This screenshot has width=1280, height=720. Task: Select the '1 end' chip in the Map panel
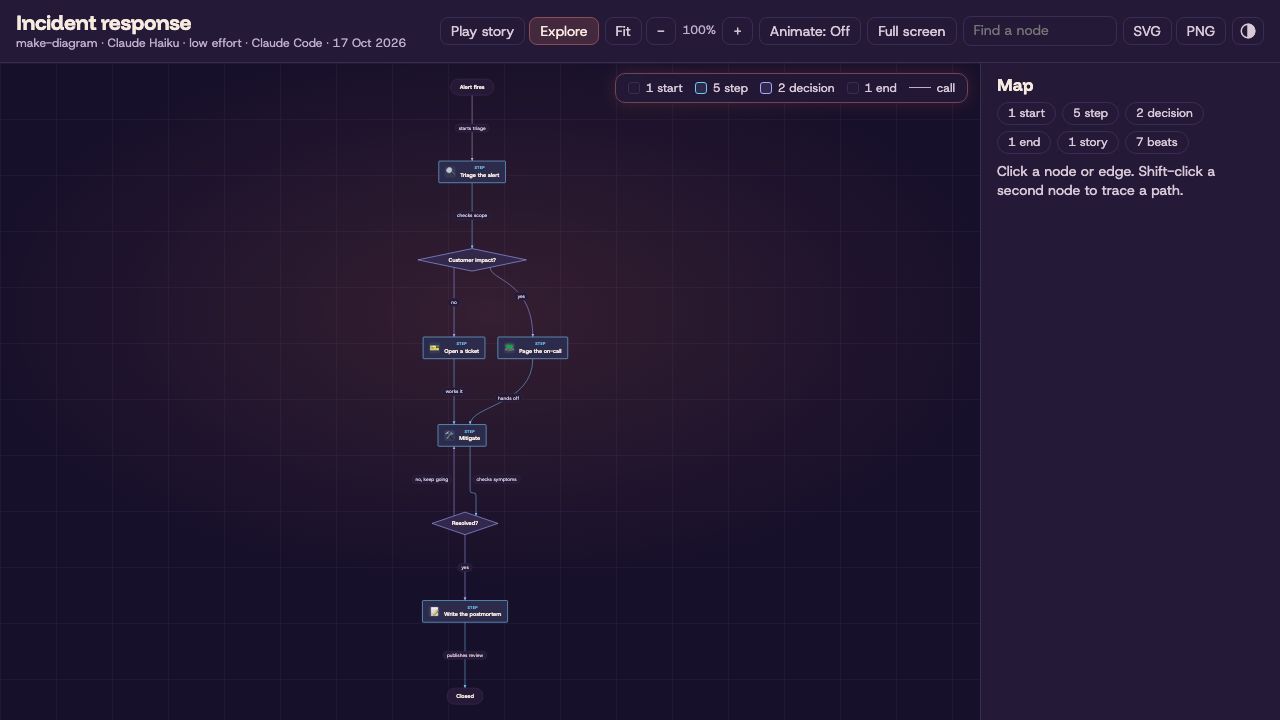pyautogui.click(x=1024, y=142)
